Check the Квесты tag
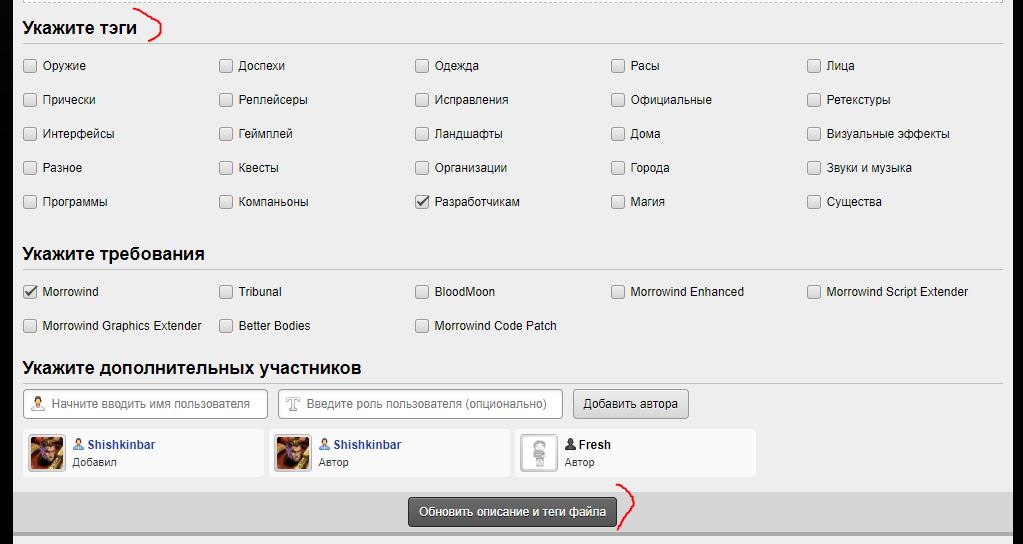Image resolution: width=1023 pixels, height=544 pixels. [226, 168]
